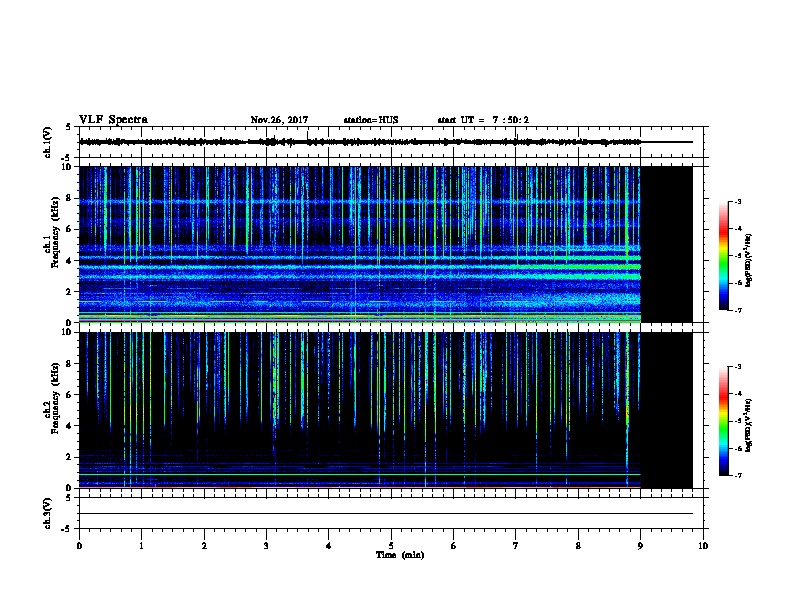Click the 8 kHz tick label of ch.1

(69, 198)
